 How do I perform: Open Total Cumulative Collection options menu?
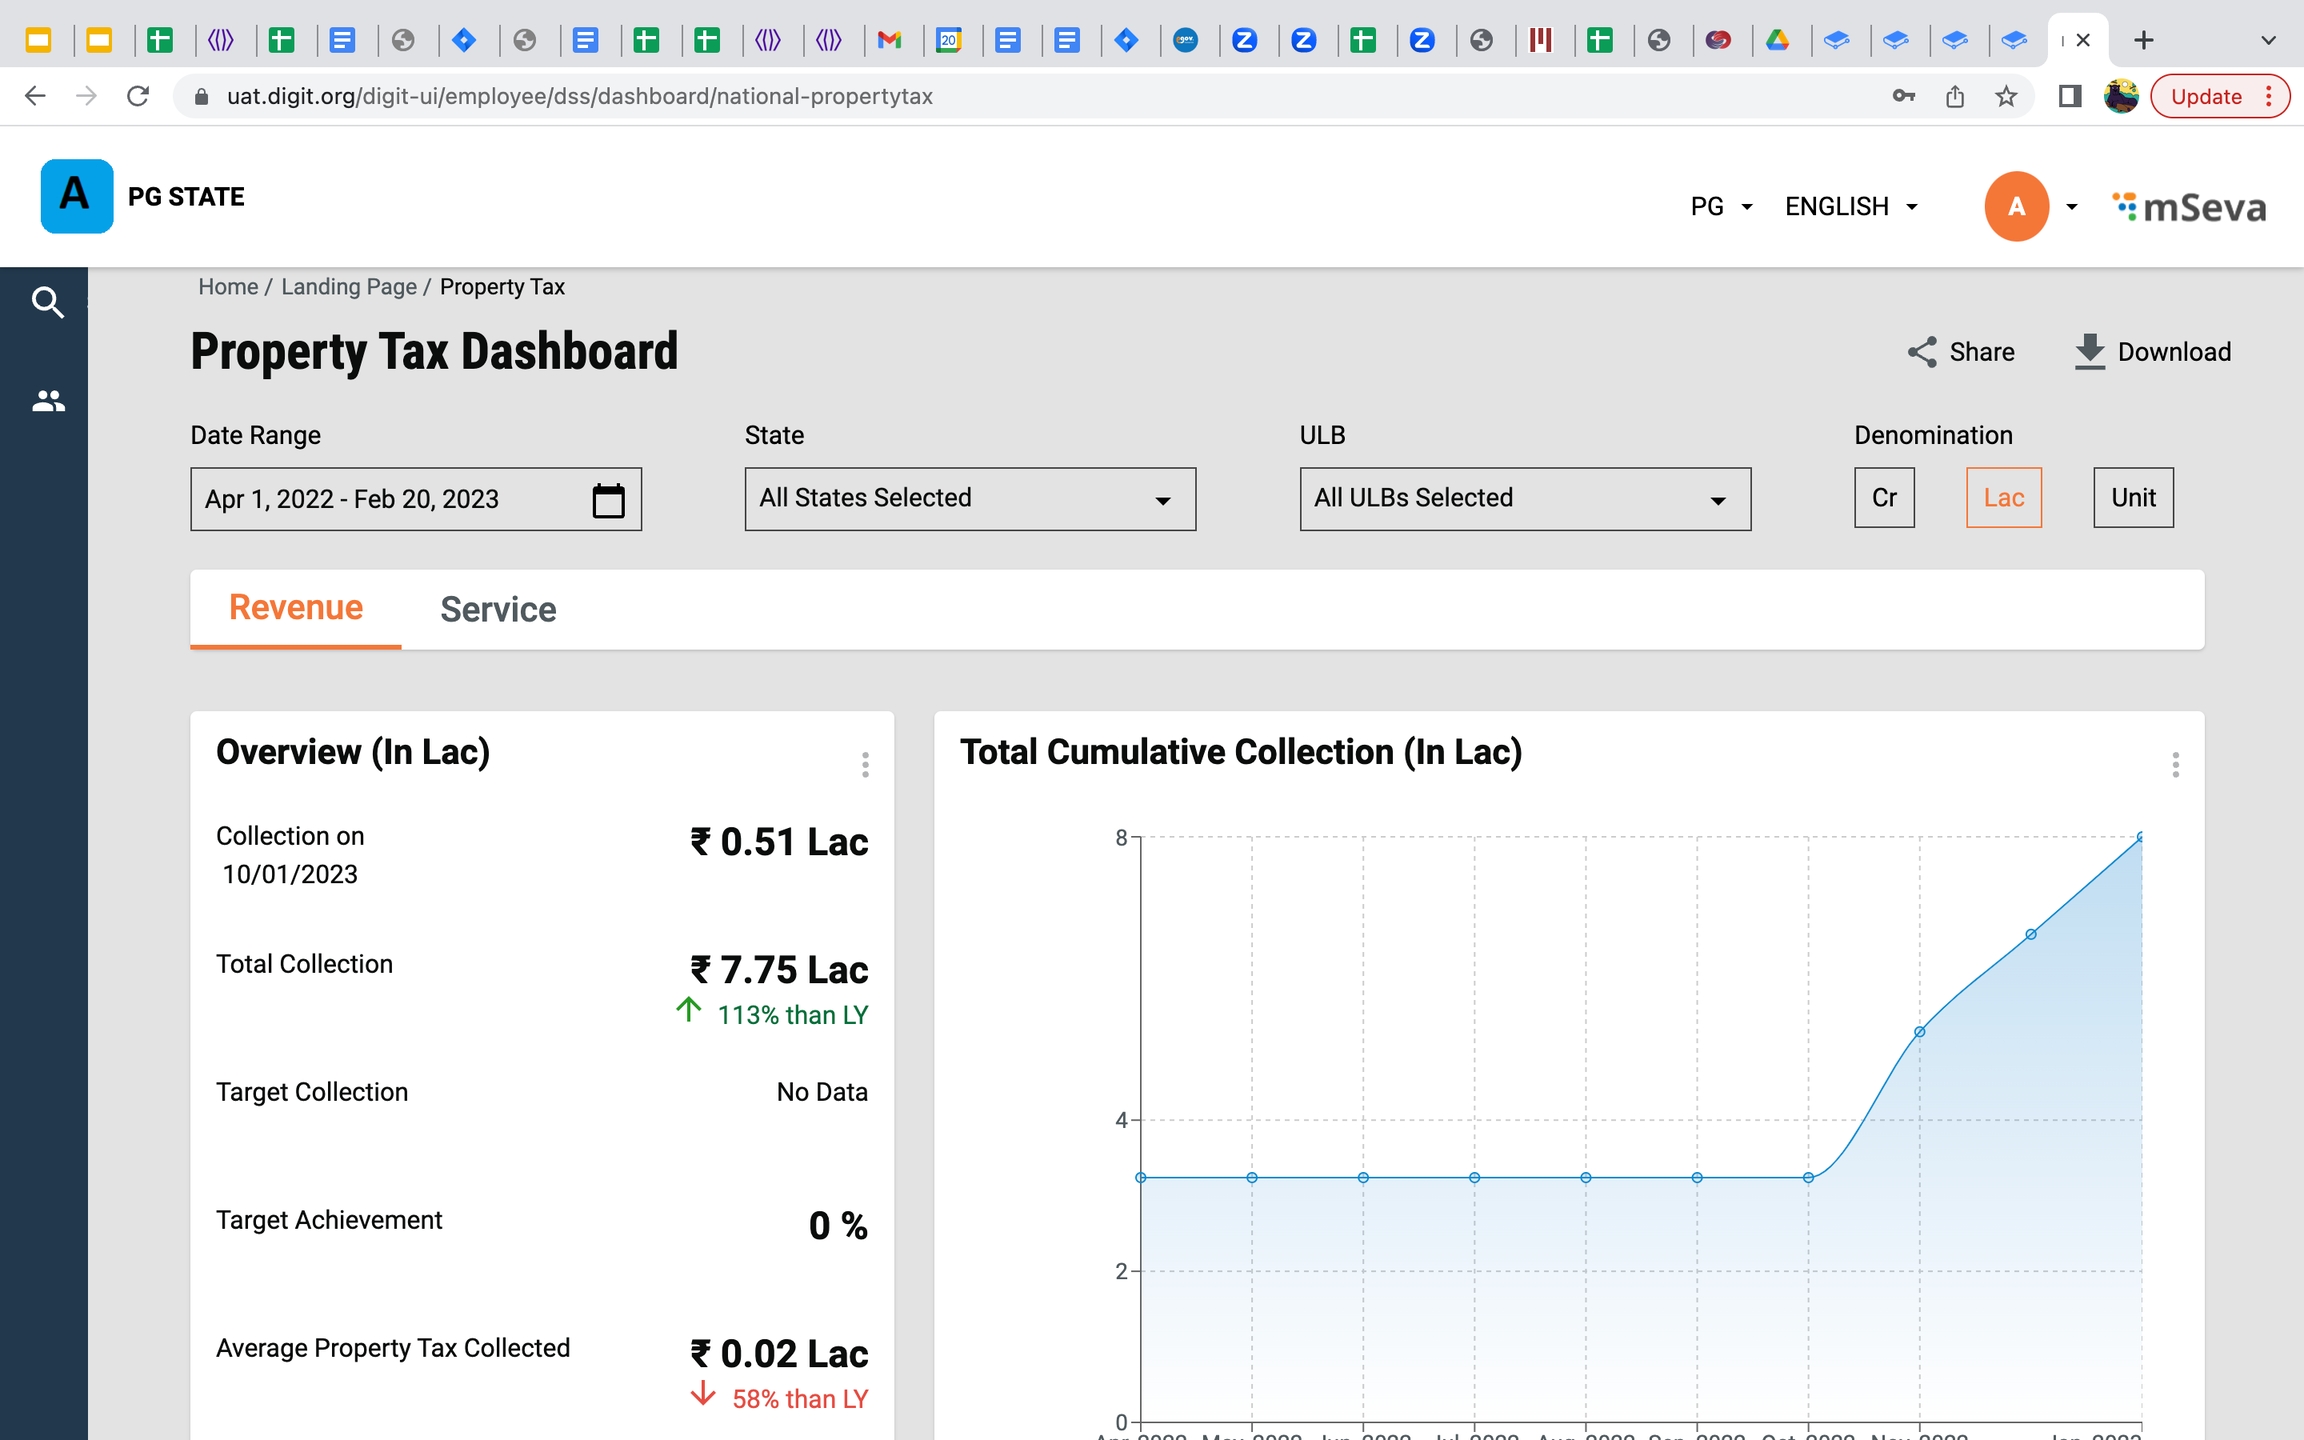click(x=2175, y=765)
